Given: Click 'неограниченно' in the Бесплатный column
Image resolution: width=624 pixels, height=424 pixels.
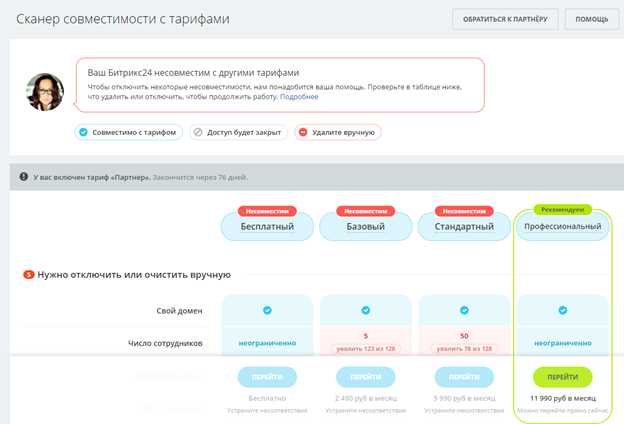Looking at the screenshot, I should [x=267, y=343].
